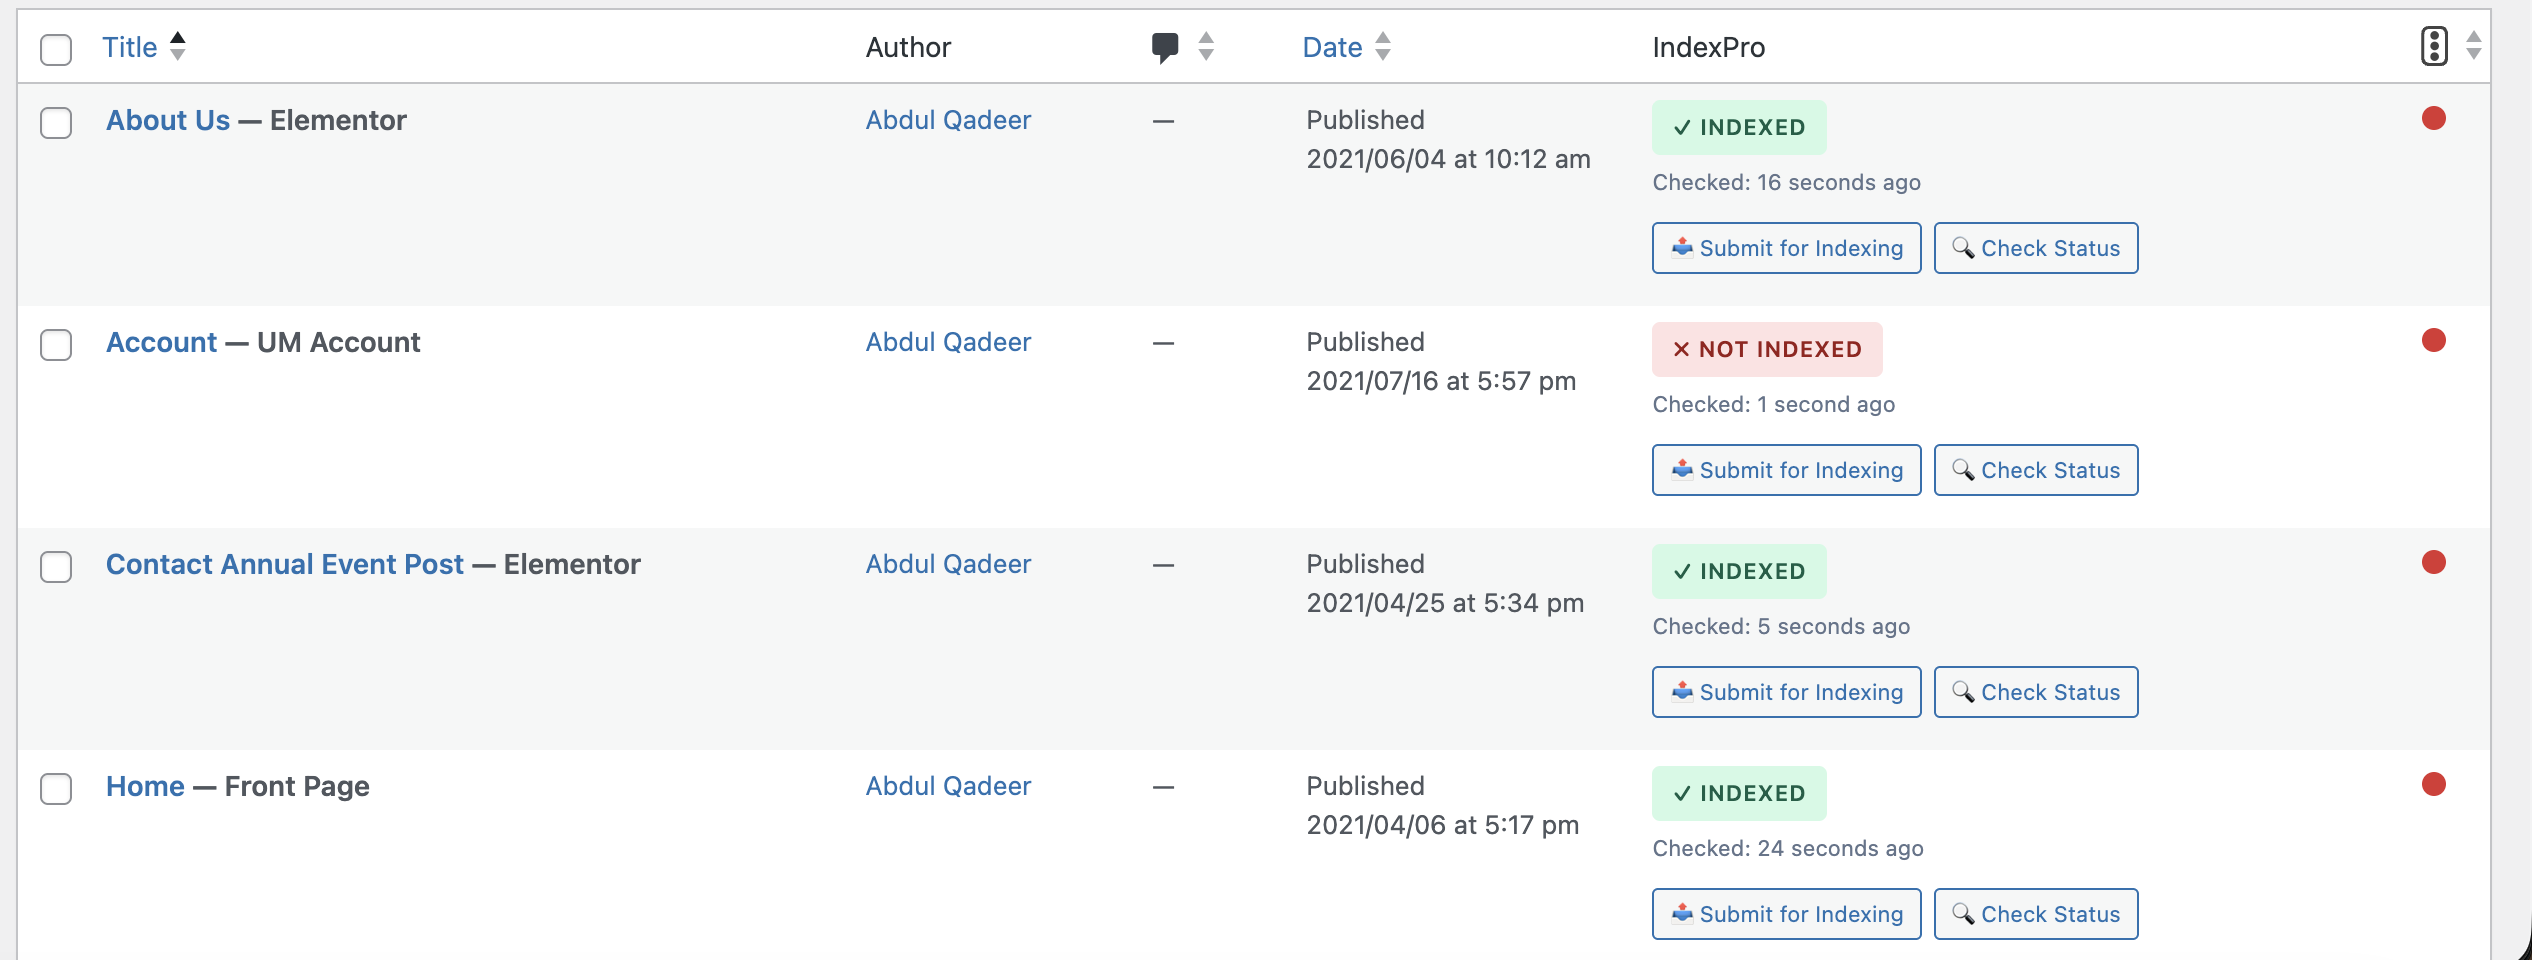Toggle Title column sorting arrows
Image resolution: width=2532 pixels, height=960 pixels.
click(178, 46)
